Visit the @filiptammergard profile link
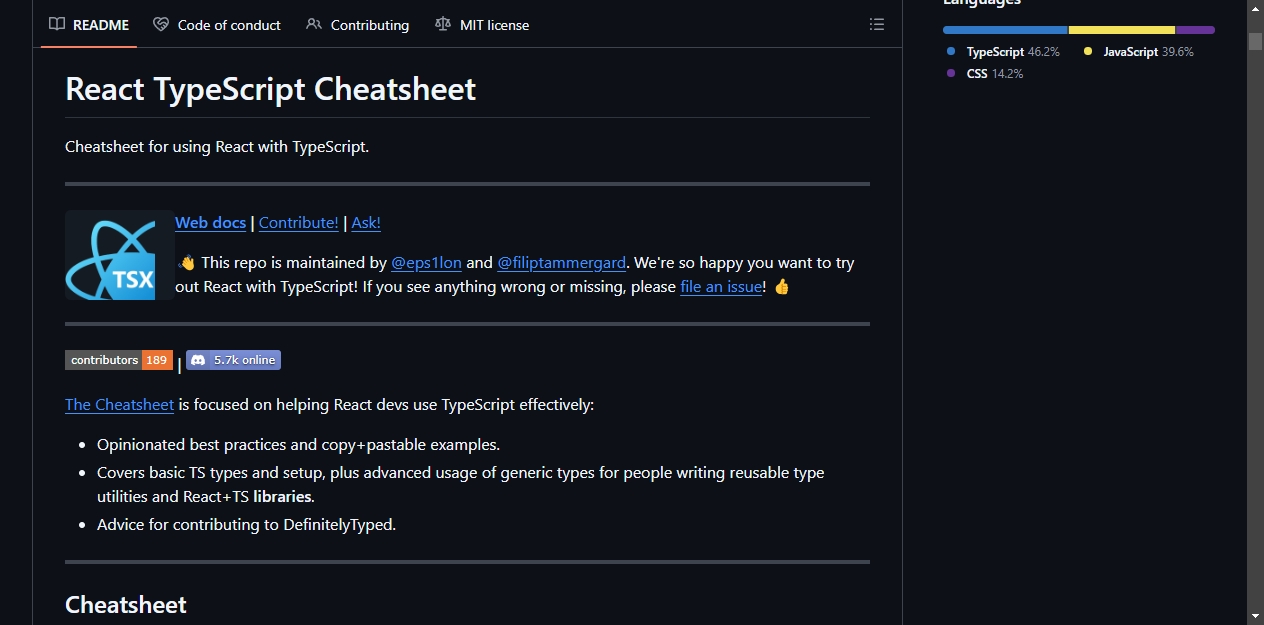The image size is (1264, 625). pyautogui.click(x=562, y=263)
